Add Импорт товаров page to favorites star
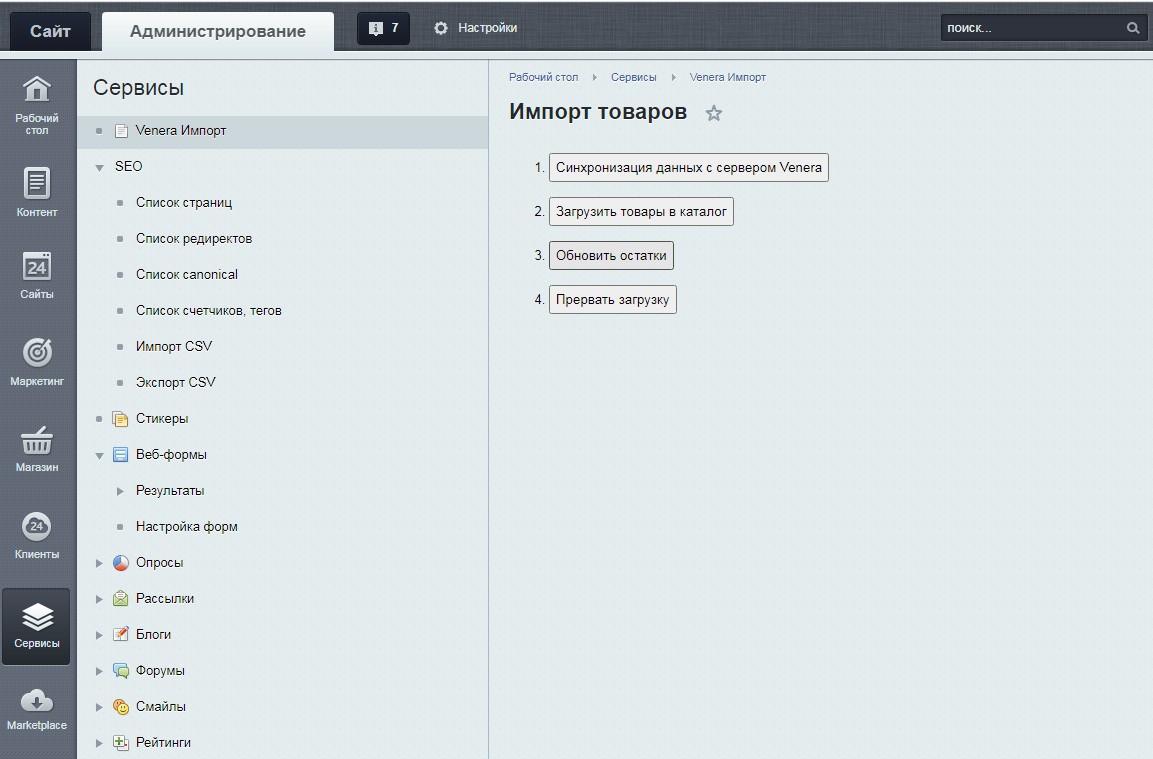 [713, 113]
